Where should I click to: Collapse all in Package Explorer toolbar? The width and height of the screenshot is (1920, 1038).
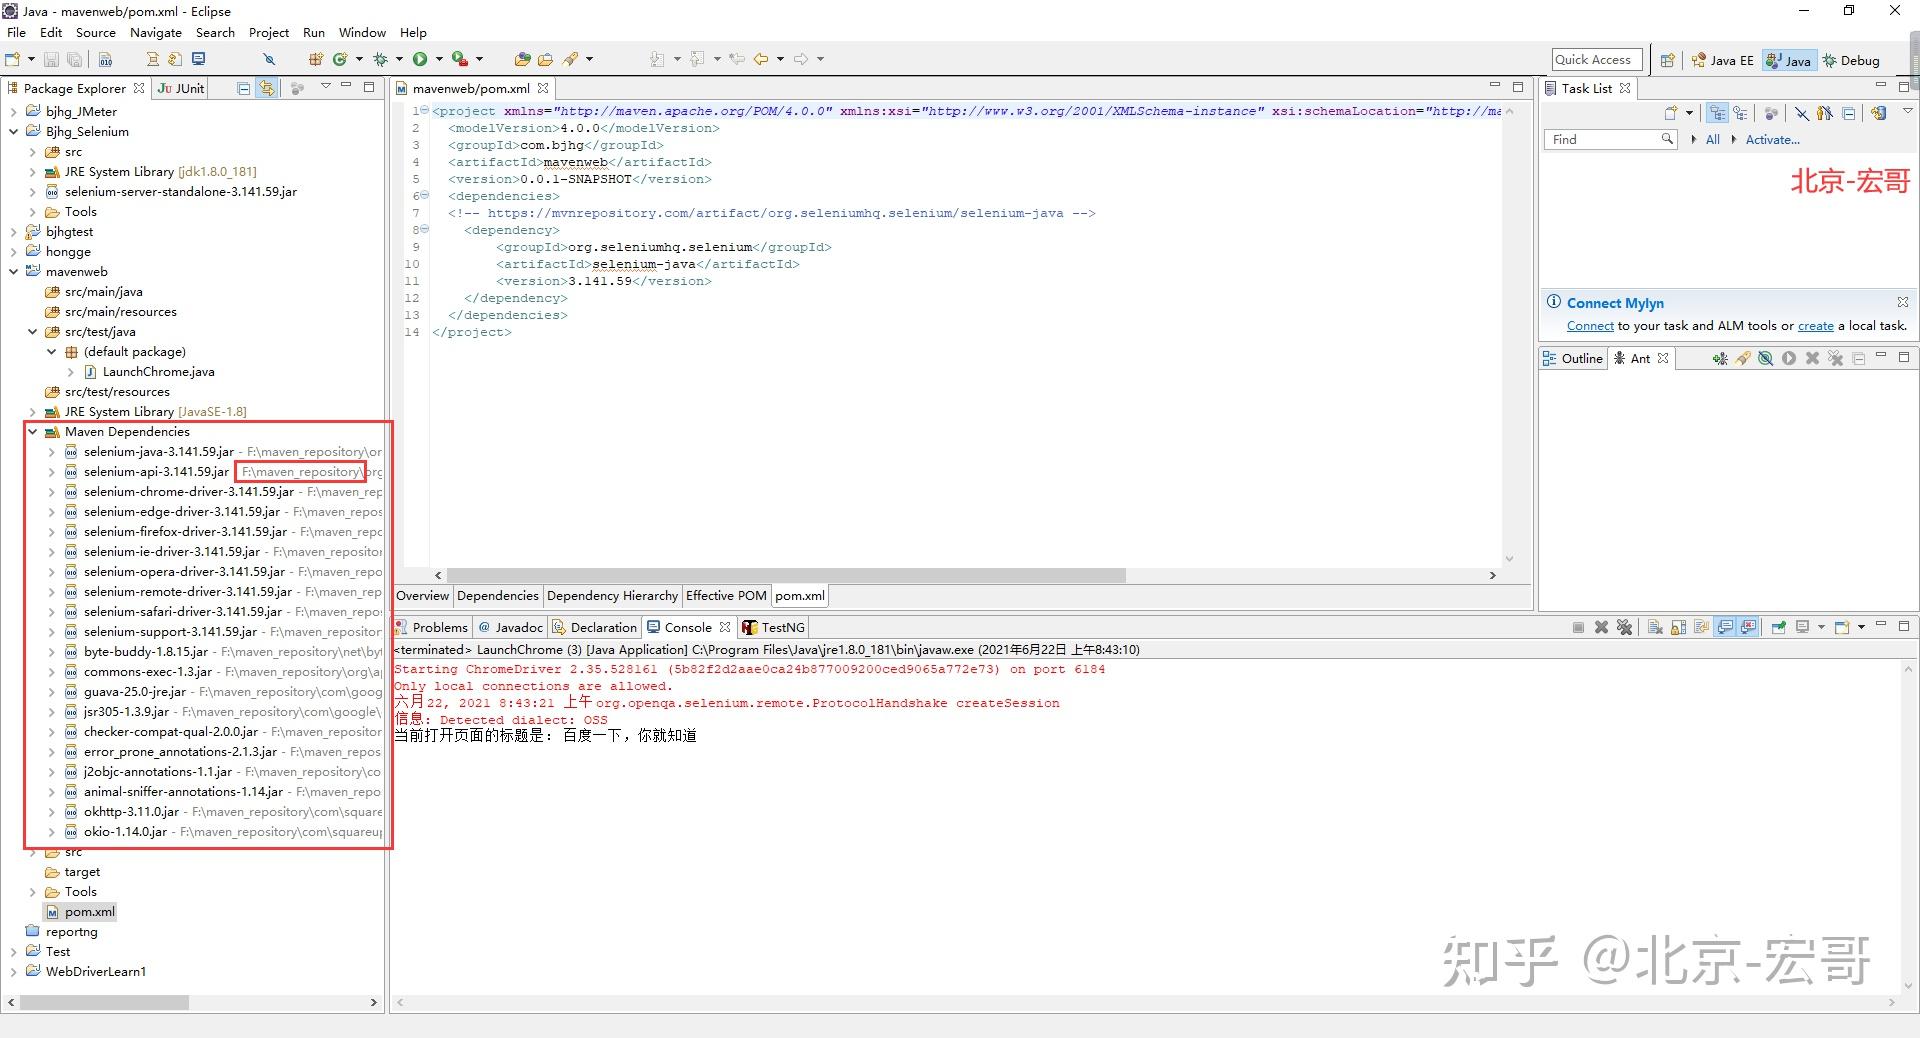(243, 88)
